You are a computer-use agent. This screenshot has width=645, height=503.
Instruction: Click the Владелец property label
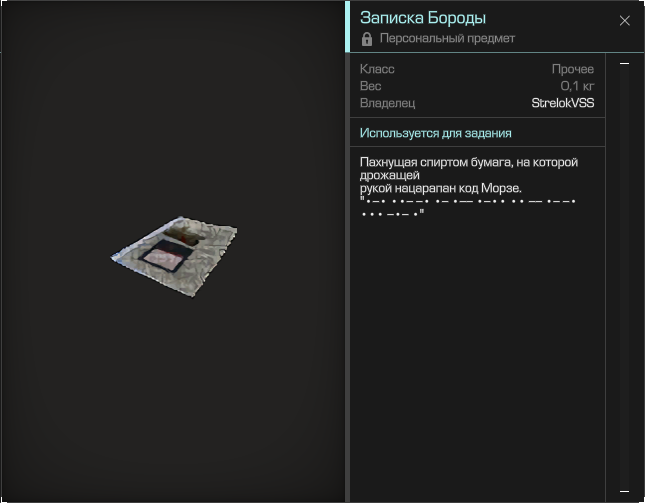pos(387,103)
